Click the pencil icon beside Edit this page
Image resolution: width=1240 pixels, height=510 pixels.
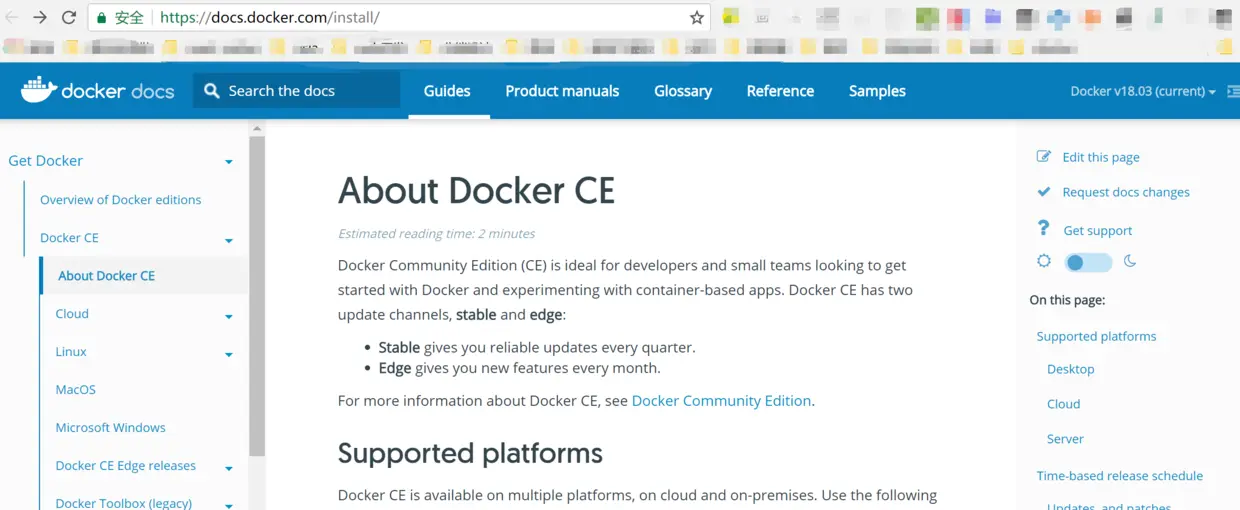point(1044,156)
